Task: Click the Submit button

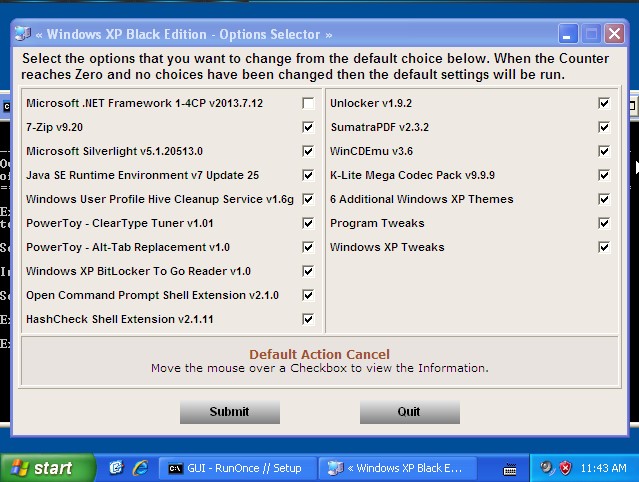Action: pyautogui.click(x=230, y=412)
